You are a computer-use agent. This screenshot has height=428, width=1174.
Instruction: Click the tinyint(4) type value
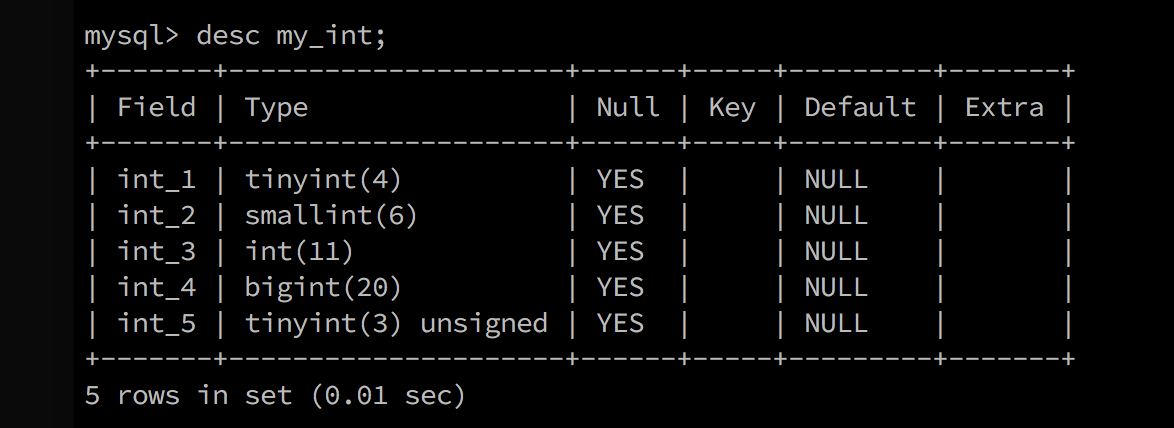click(x=323, y=180)
